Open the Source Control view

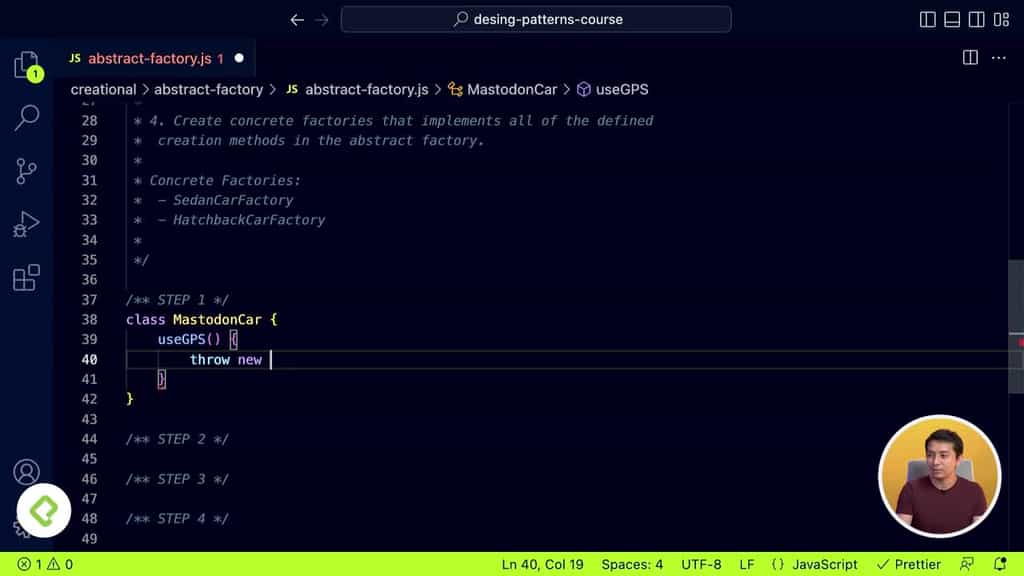click(26, 171)
